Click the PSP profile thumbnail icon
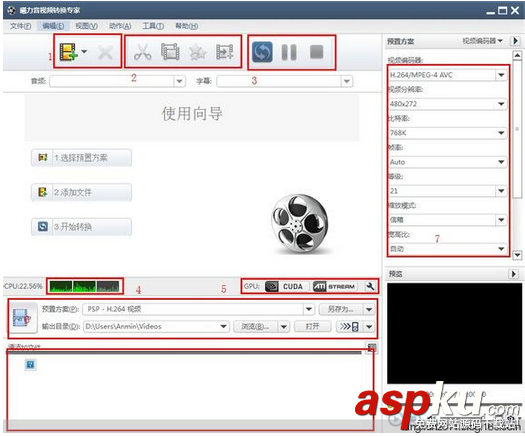The image size is (525, 436). click(x=22, y=318)
